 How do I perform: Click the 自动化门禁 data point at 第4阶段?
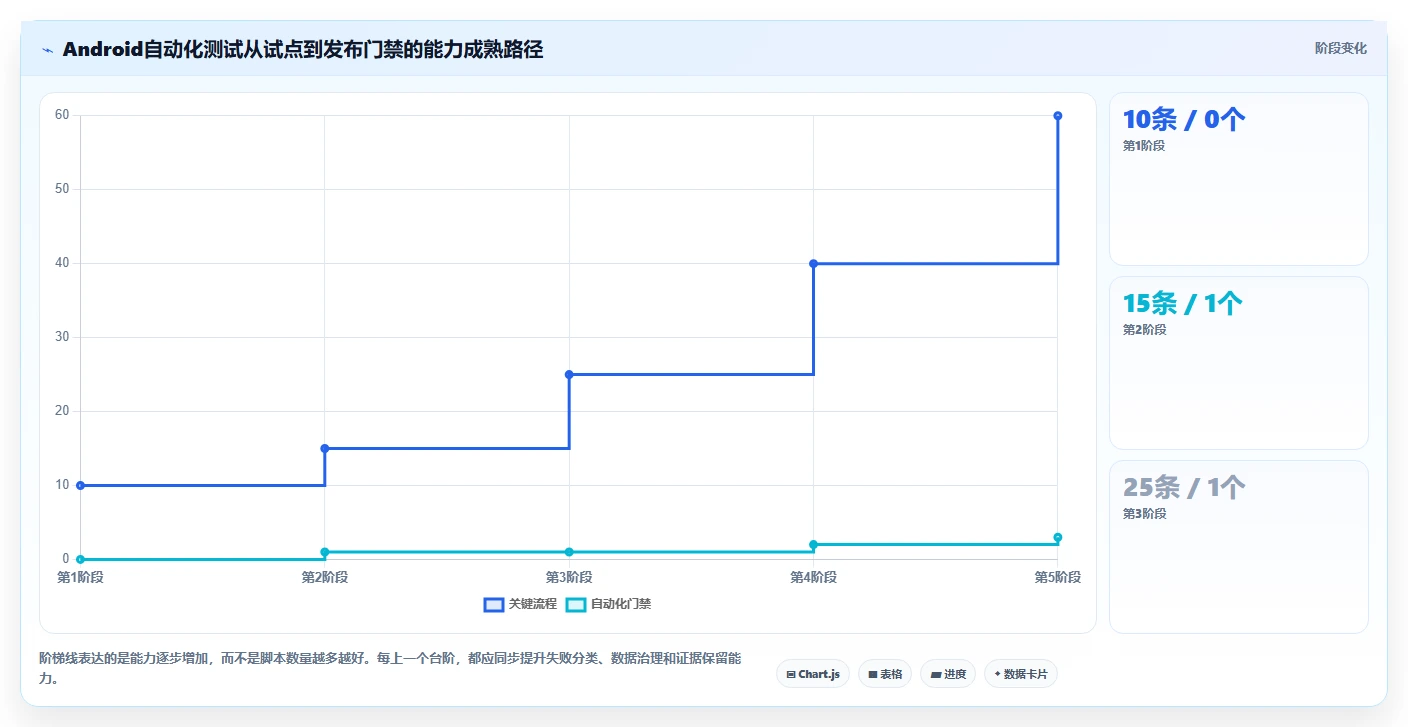click(813, 544)
